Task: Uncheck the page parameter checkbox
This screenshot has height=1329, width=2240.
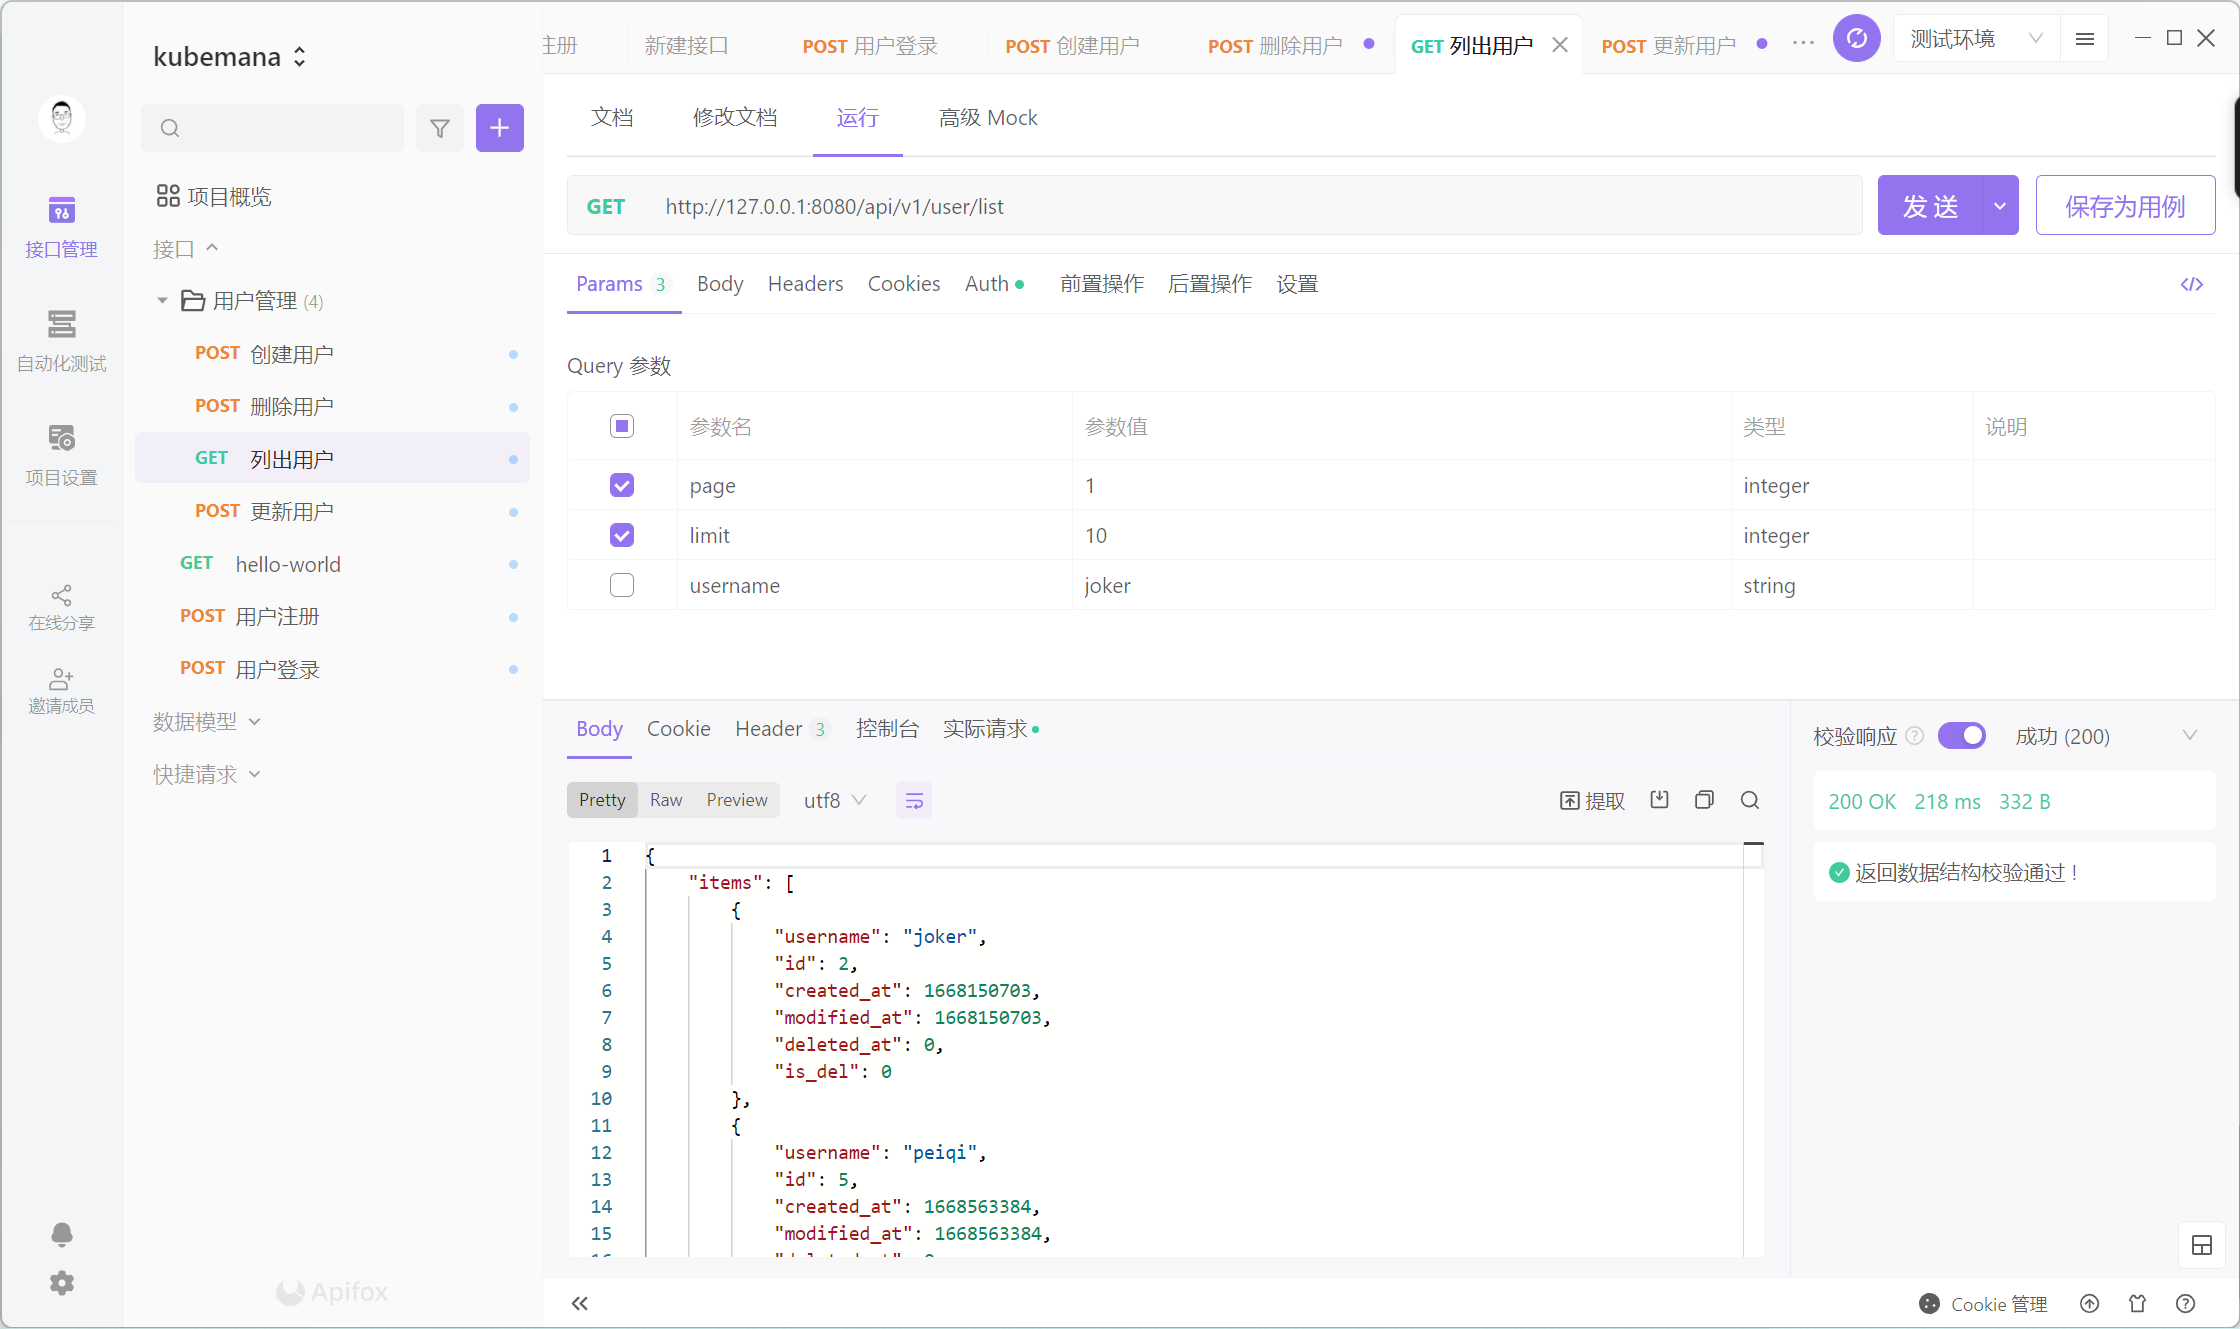Action: tap(622, 485)
